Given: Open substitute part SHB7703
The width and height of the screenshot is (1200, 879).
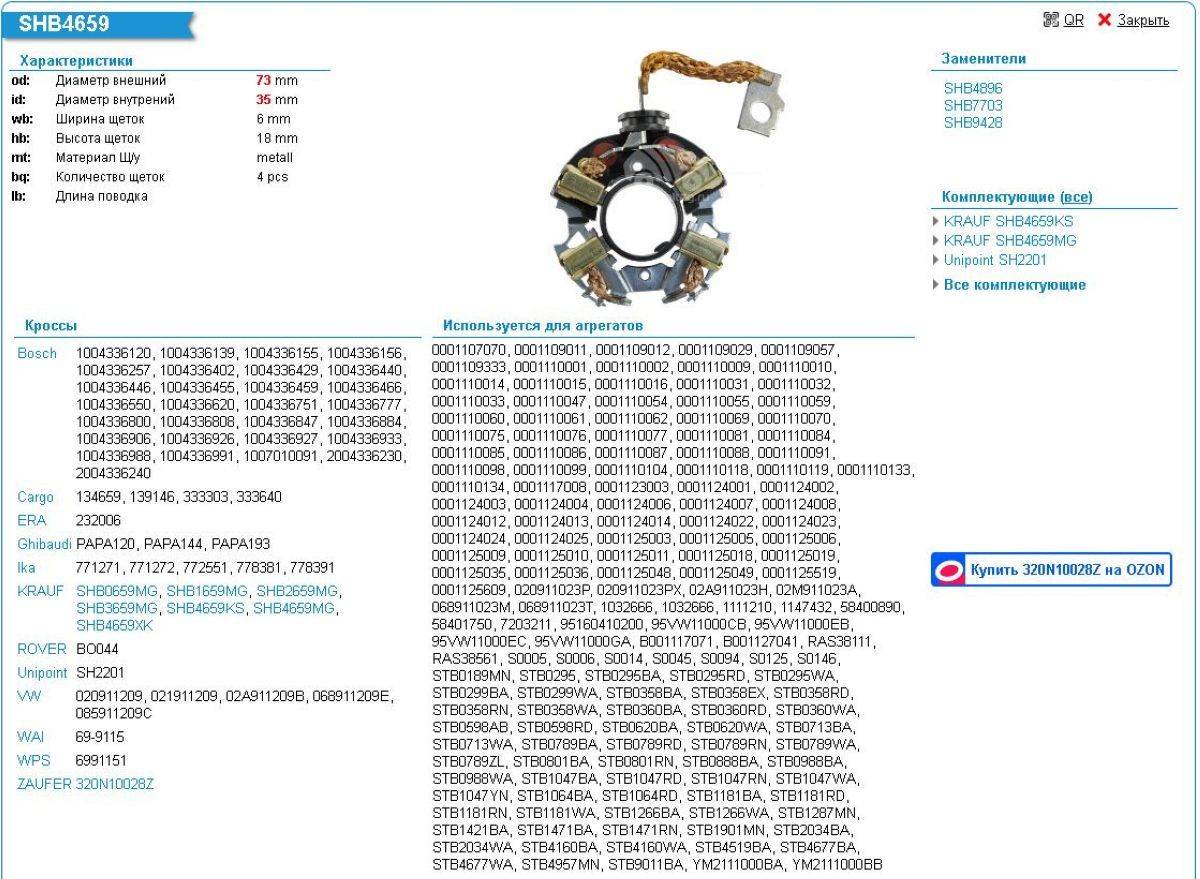Looking at the screenshot, I should coord(972,105).
